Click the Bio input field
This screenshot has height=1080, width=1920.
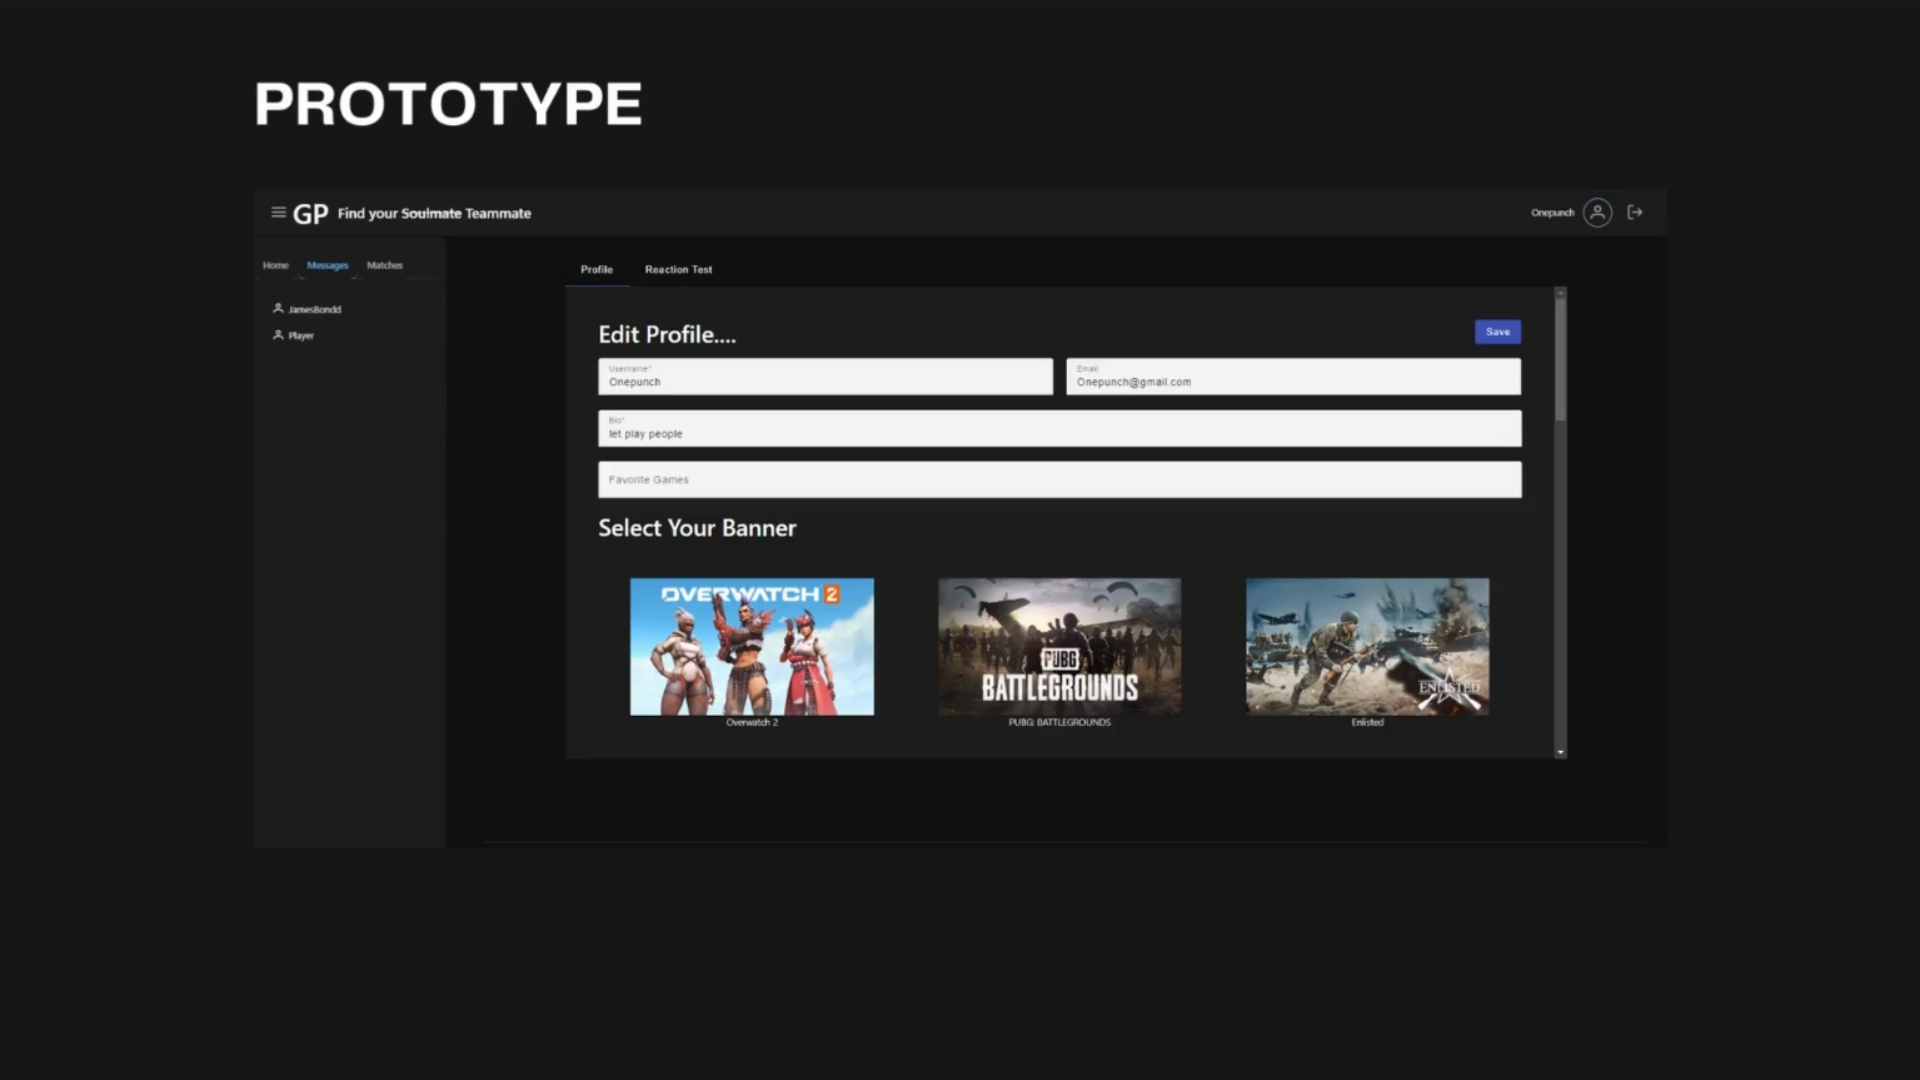[1060, 428]
